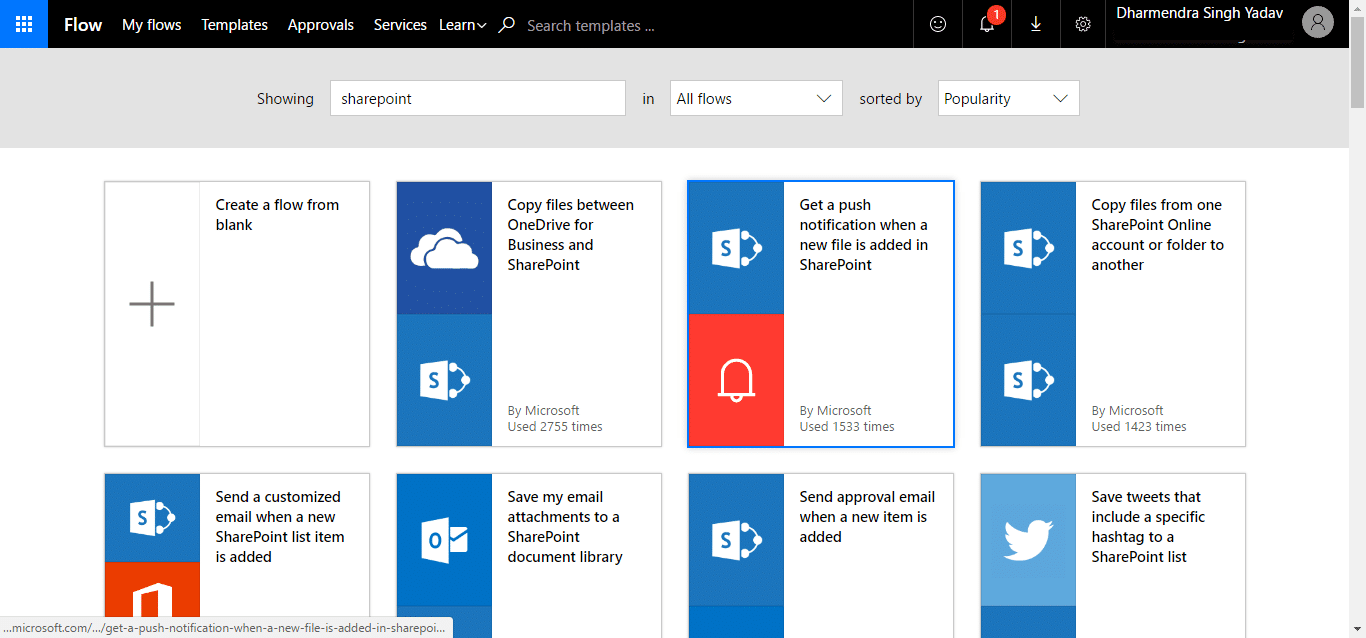Click the user profile avatar

(x=1318, y=23)
